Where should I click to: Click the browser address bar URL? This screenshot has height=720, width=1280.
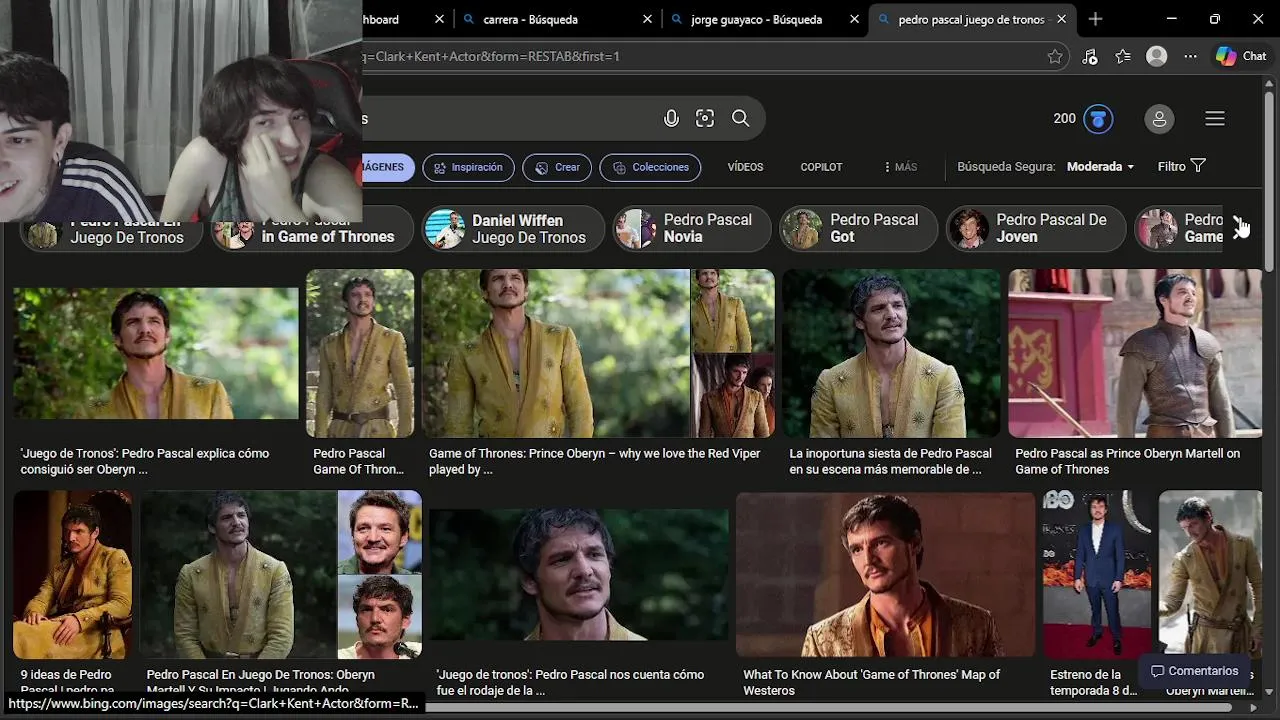pyautogui.click(x=700, y=57)
